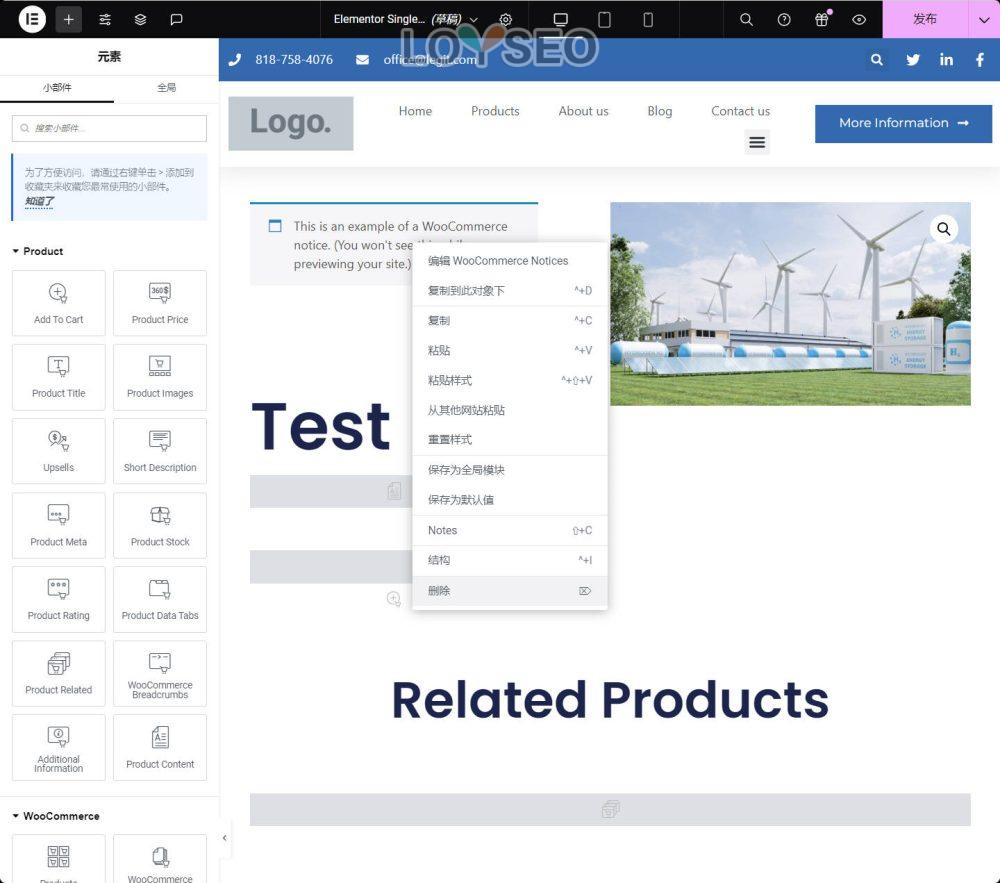Choose 复制到此对象下 in context menu
This screenshot has height=883, width=1000.
click(x=510, y=291)
